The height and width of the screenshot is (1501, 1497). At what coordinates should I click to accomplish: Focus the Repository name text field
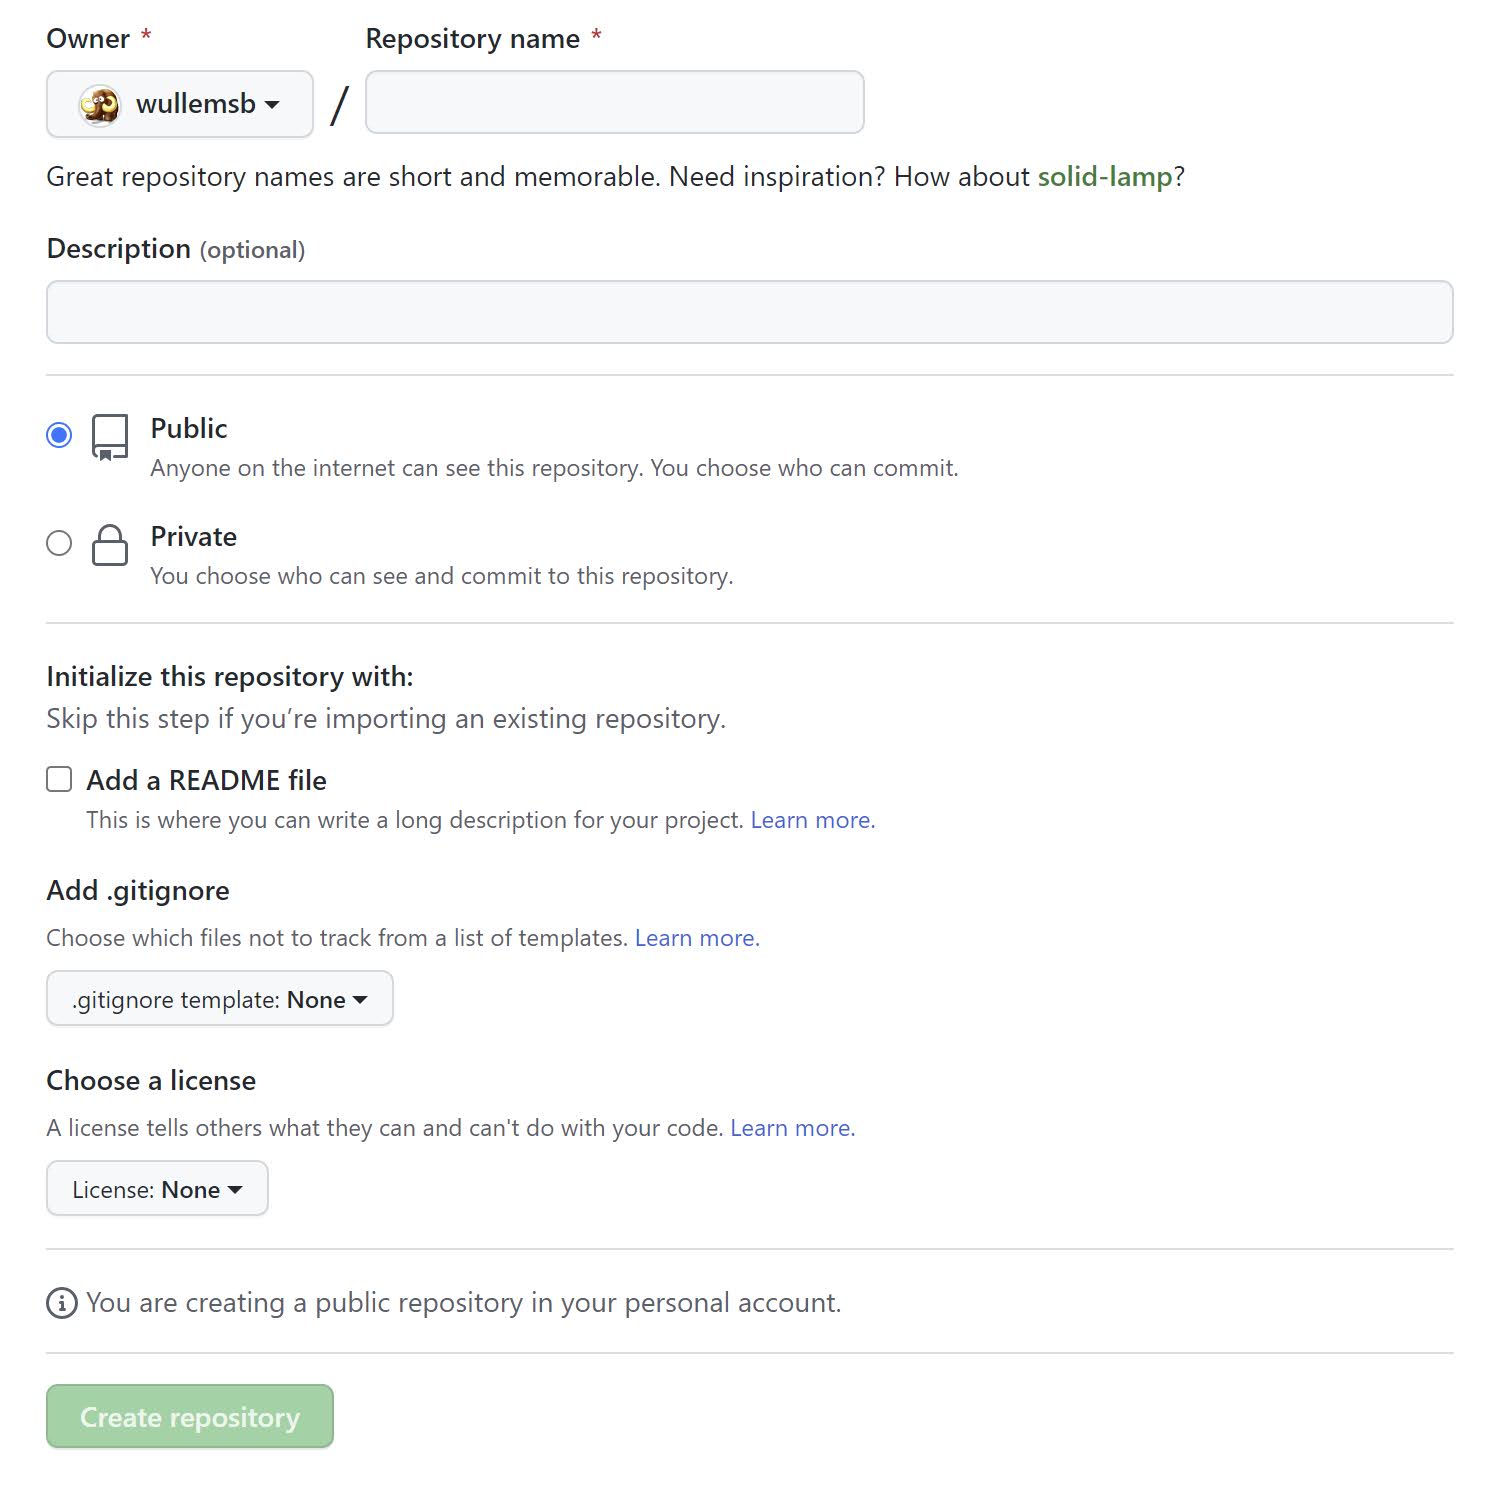(614, 102)
